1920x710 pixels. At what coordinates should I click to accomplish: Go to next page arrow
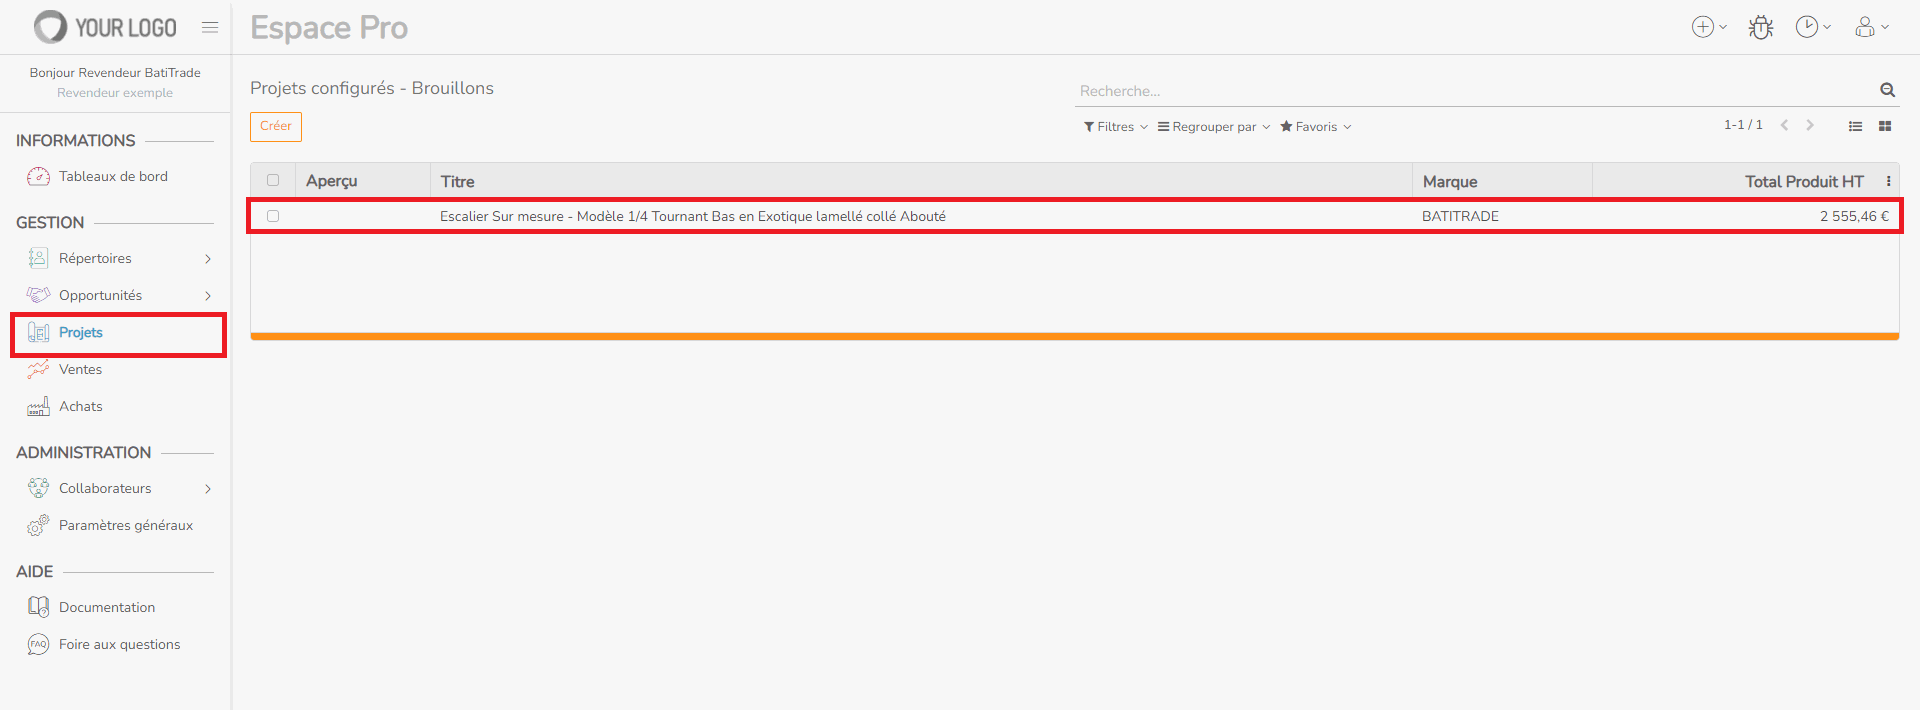click(x=1810, y=125)
